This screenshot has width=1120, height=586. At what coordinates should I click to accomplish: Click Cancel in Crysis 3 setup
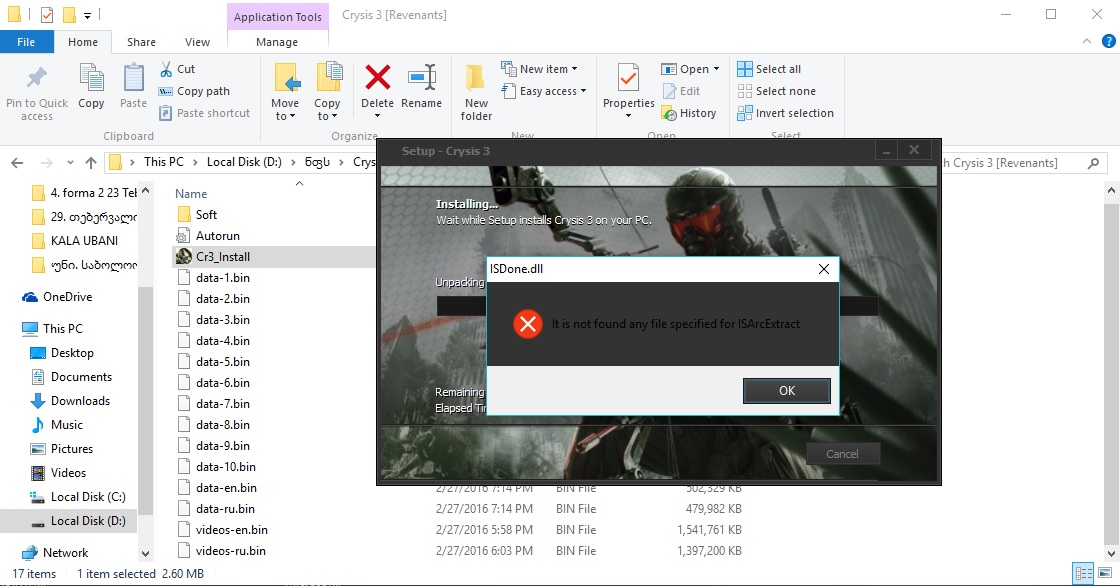coord(842,453)
